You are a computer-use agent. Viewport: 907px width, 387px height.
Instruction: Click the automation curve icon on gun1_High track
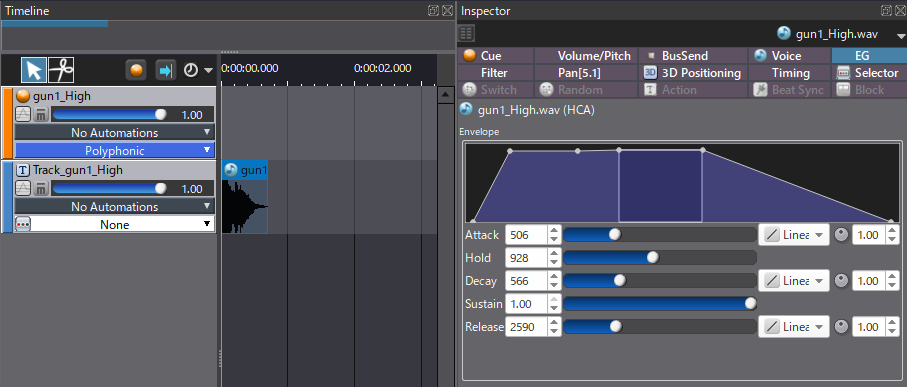[23, 115]
